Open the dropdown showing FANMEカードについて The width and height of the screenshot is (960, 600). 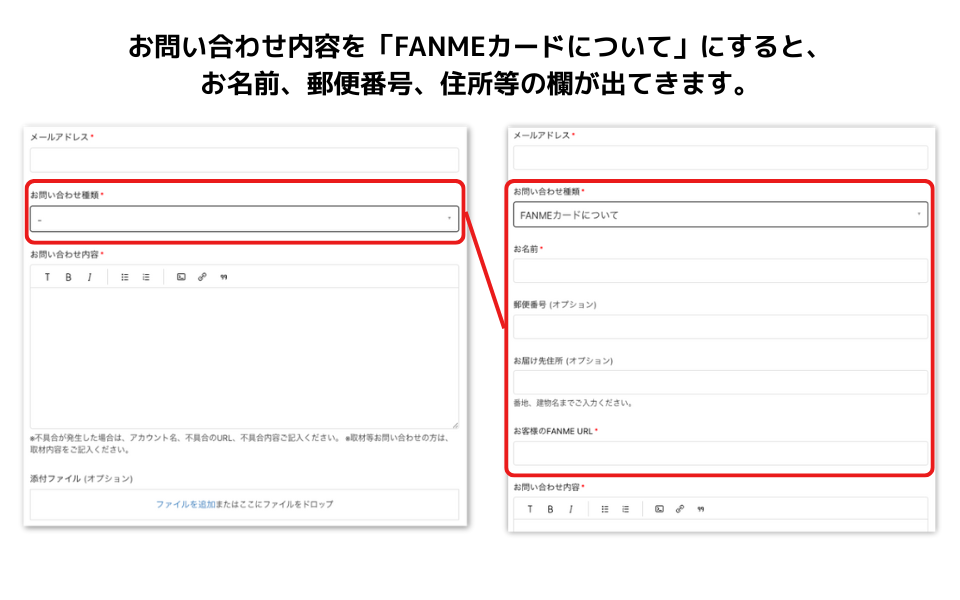(720, 215)
